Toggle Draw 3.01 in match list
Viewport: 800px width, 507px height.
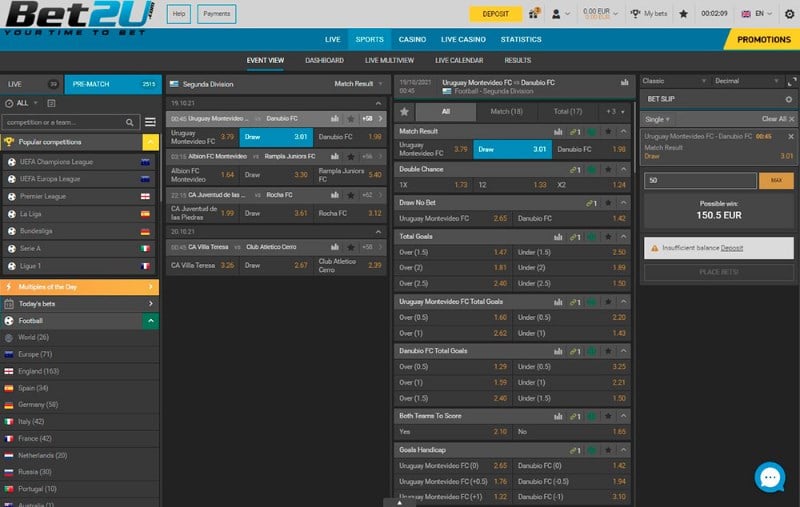276,137
